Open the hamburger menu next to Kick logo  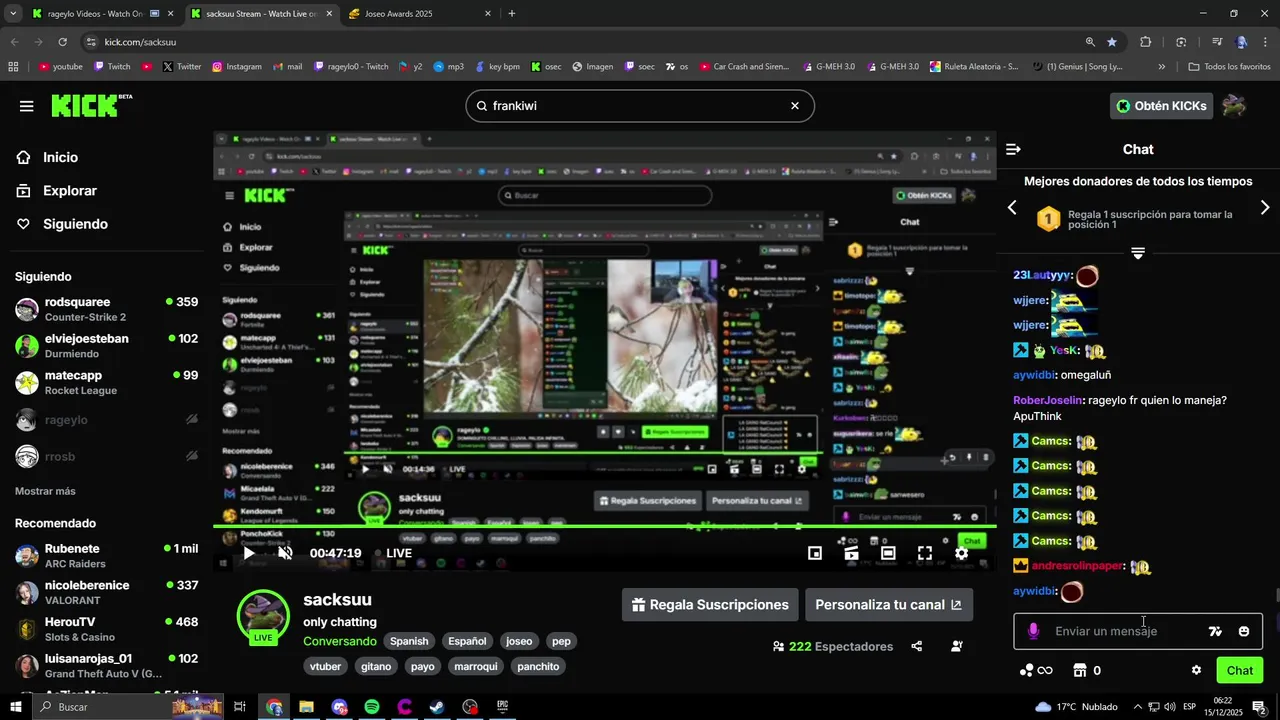26,106
